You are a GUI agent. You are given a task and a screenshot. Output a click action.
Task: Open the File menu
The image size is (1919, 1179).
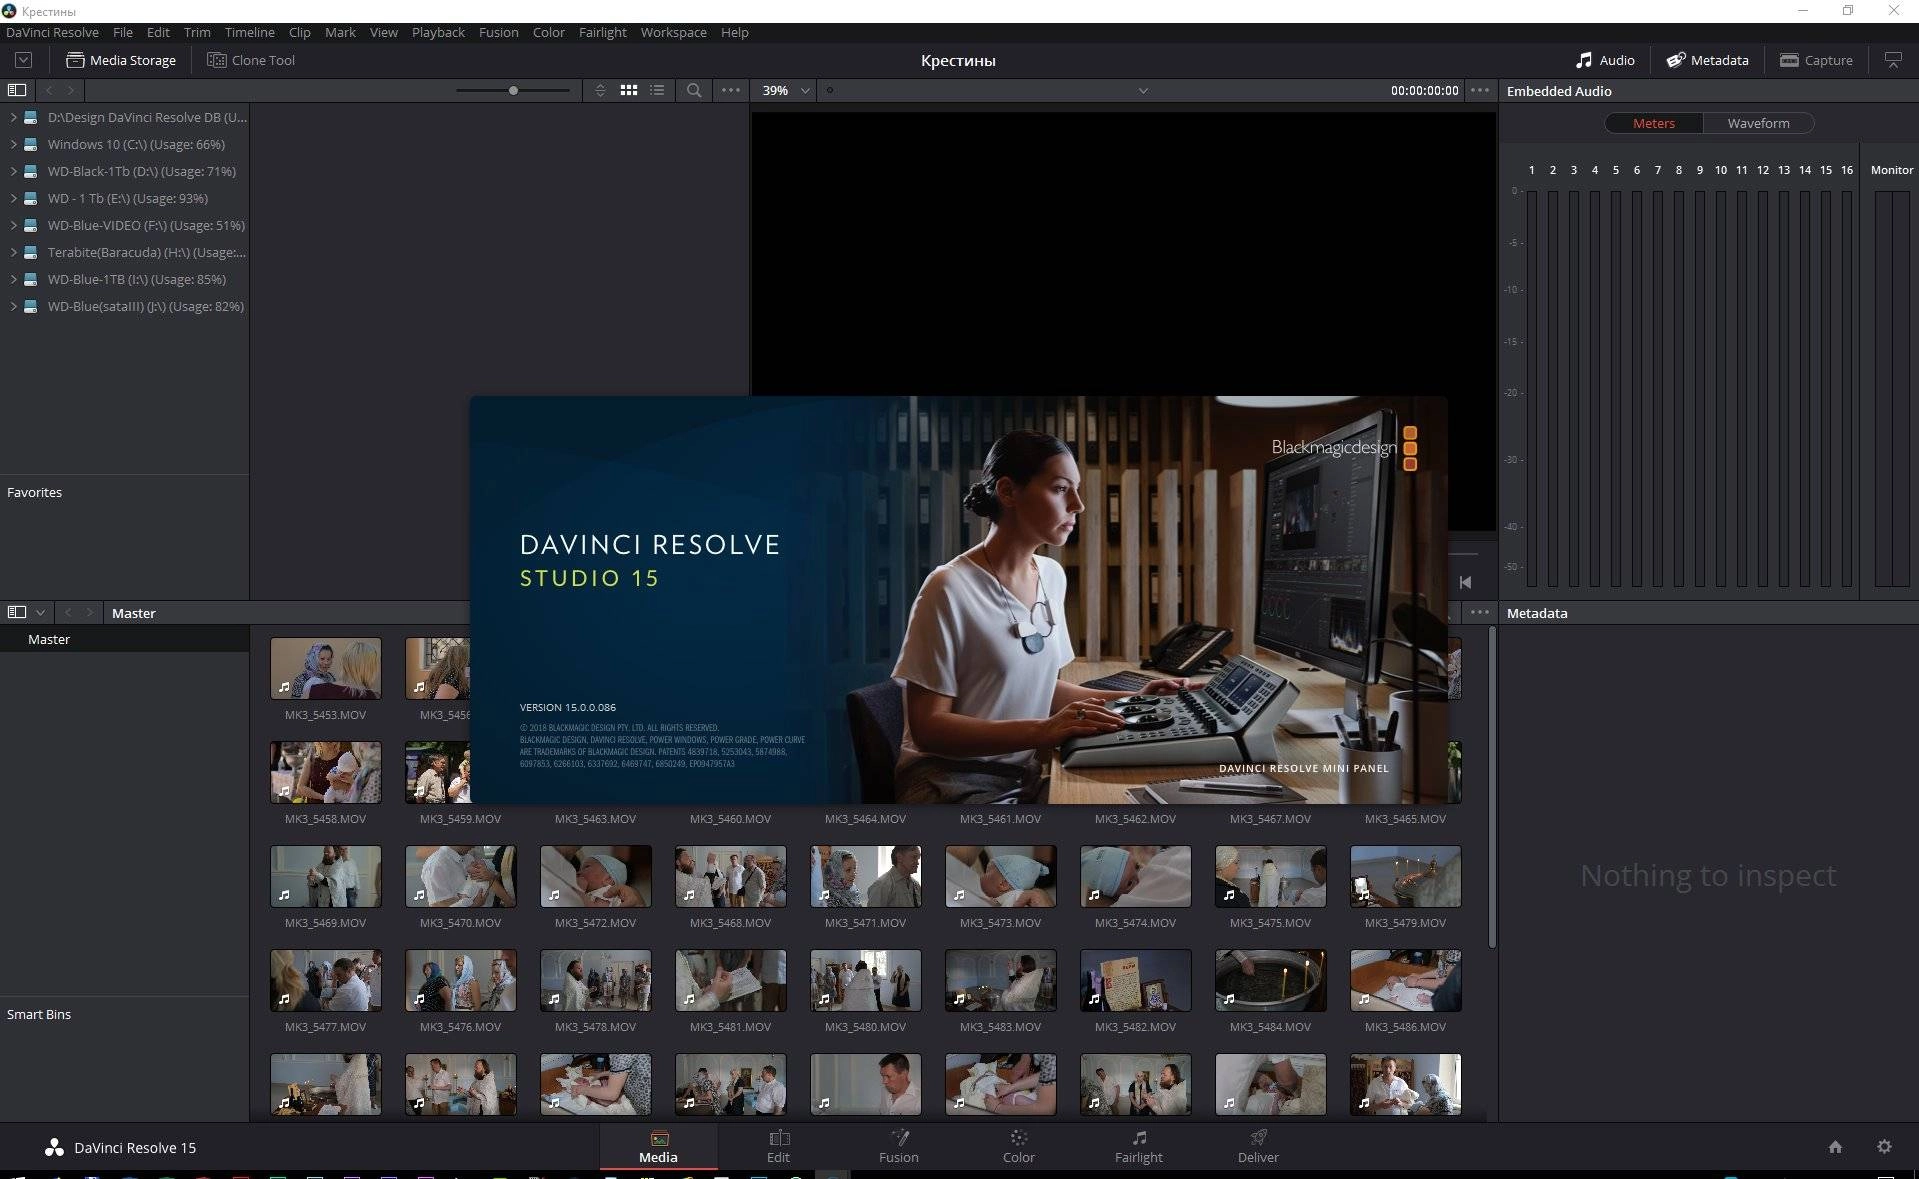(x=123, y=32)
